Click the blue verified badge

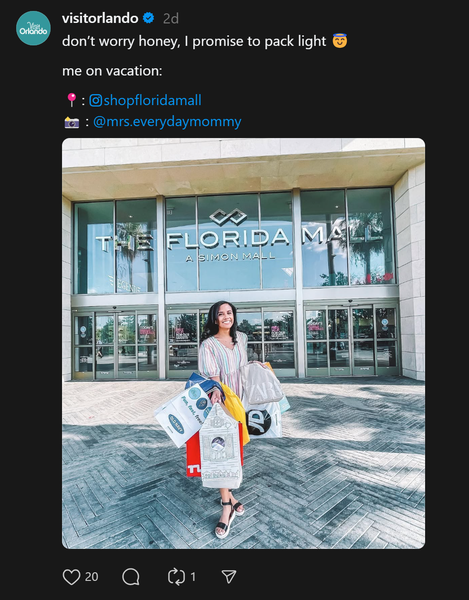click(148, 18)
